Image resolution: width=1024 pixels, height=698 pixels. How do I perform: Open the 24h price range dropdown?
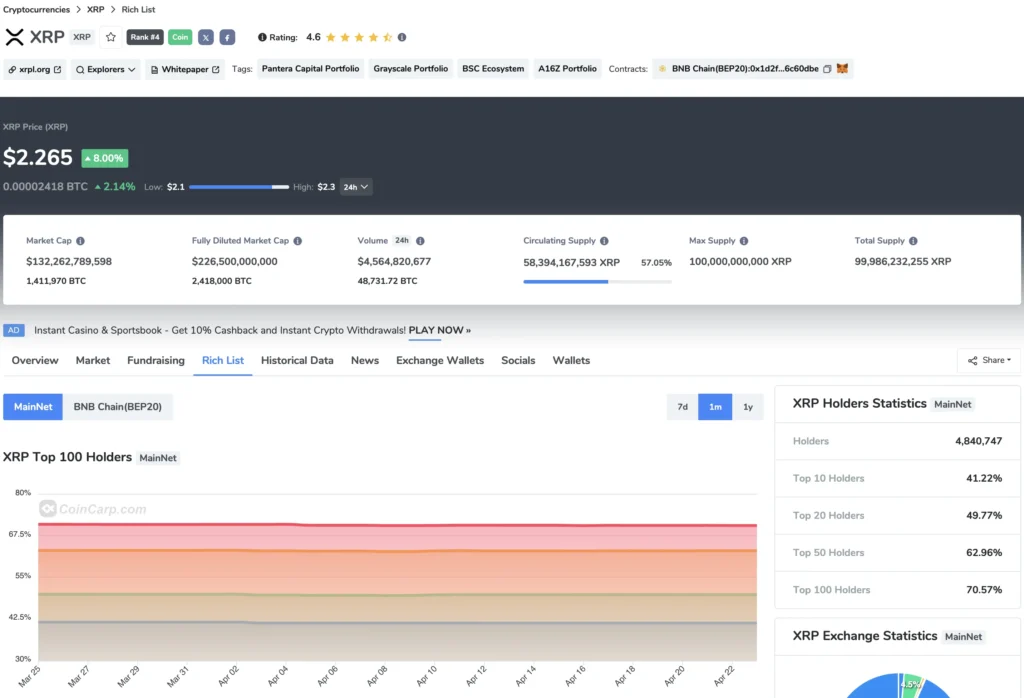[x=356, y=187]
